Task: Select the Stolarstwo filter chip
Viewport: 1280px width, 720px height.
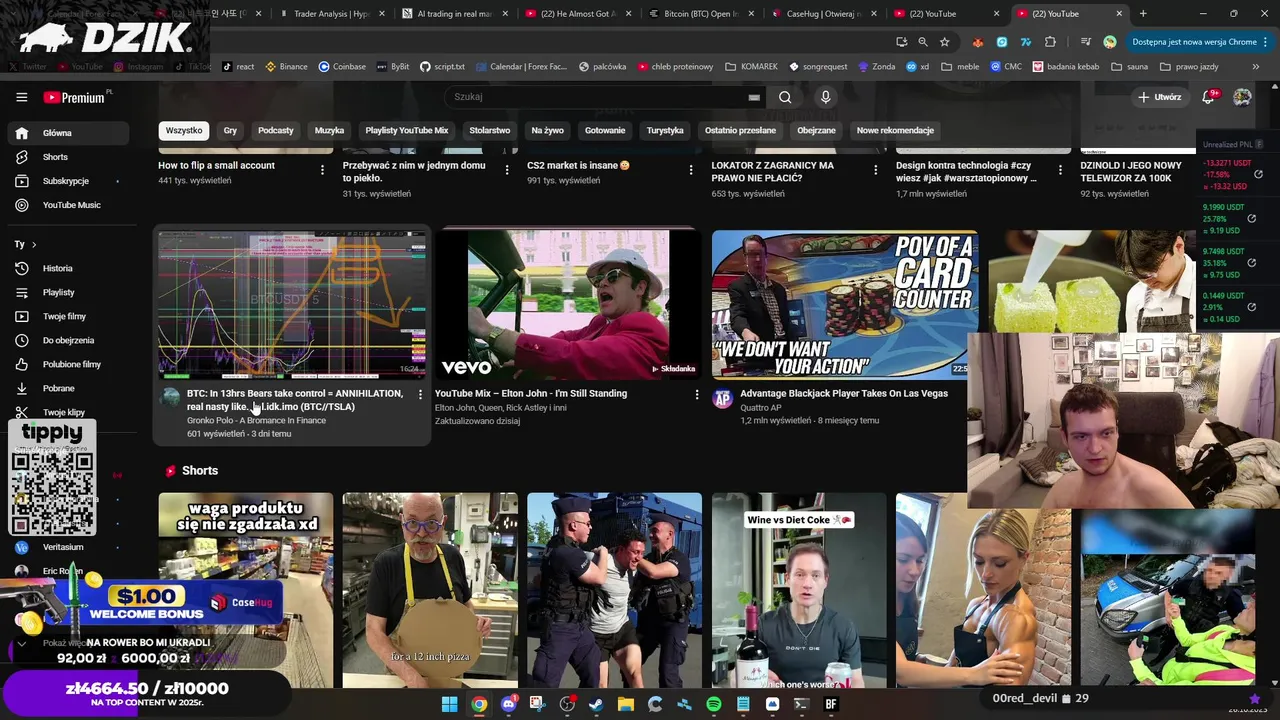Action: pos(490,130)
